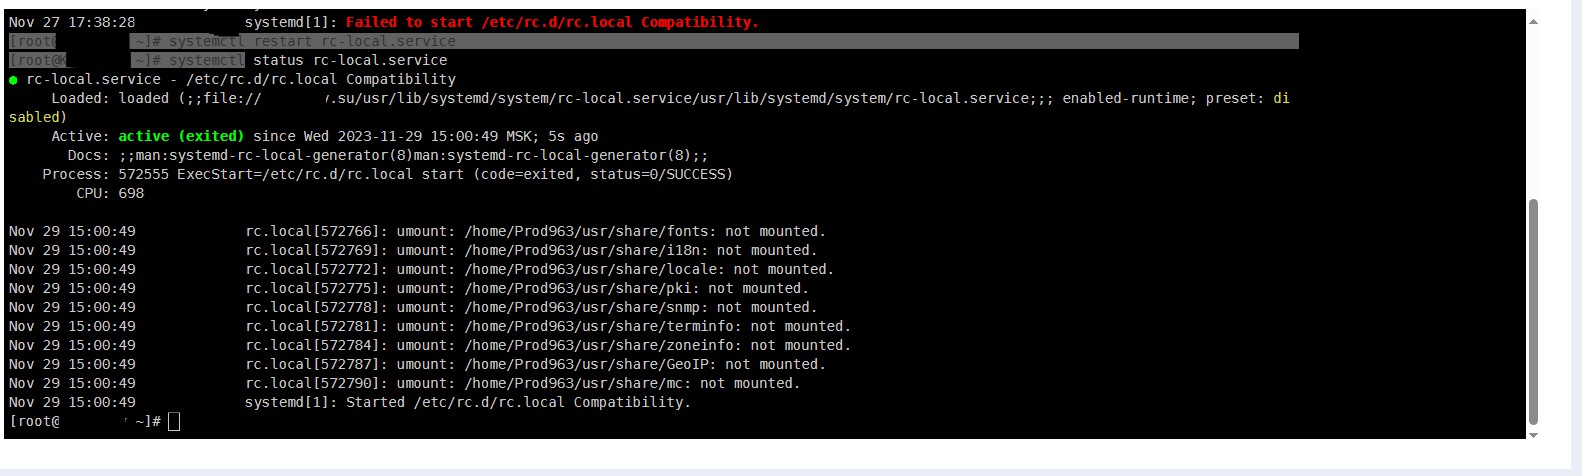Click the umount zoneinfo log line
Screen dimensions: 1582x476
547,345
